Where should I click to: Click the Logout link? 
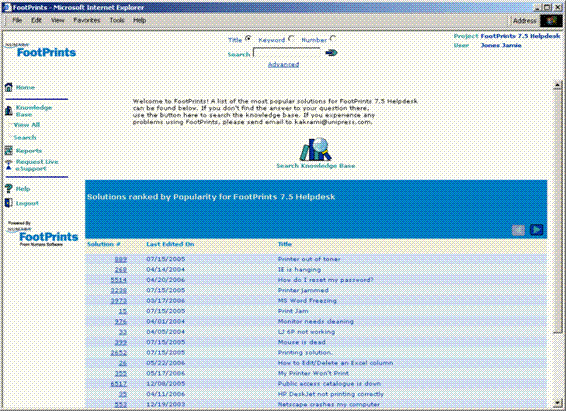27,203
